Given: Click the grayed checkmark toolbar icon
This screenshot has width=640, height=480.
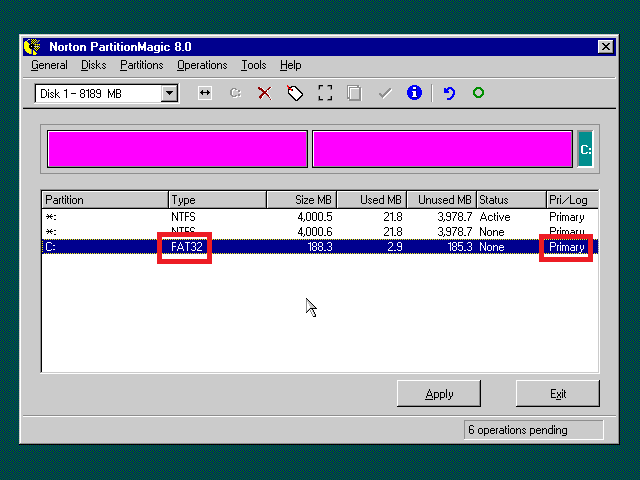Looking at the screenshot, I should [x=385, y=93].
